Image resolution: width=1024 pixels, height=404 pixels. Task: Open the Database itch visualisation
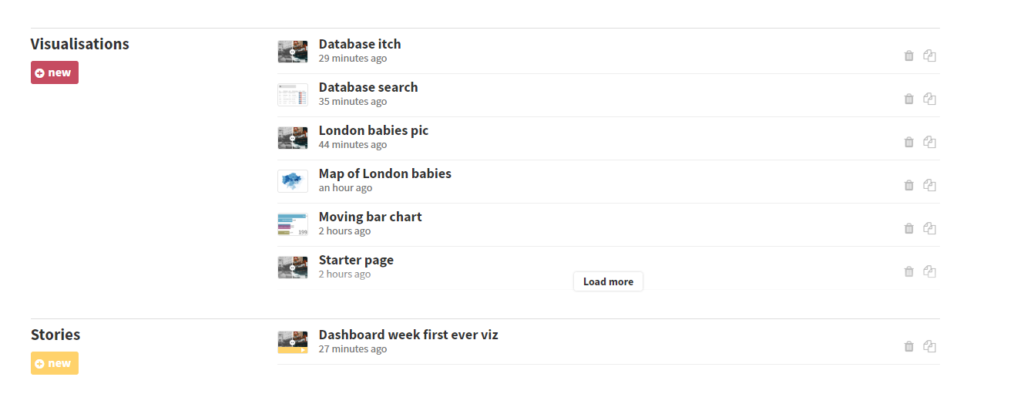[359, 44]
